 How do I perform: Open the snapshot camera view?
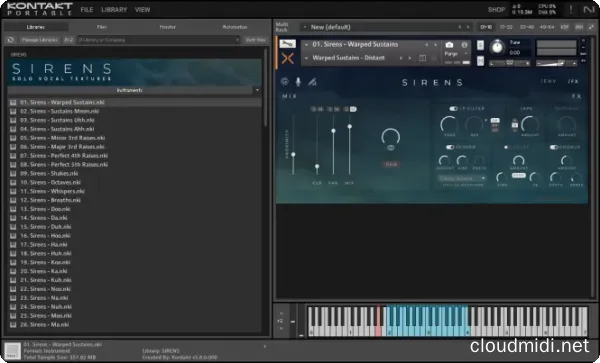pos(449,45)
